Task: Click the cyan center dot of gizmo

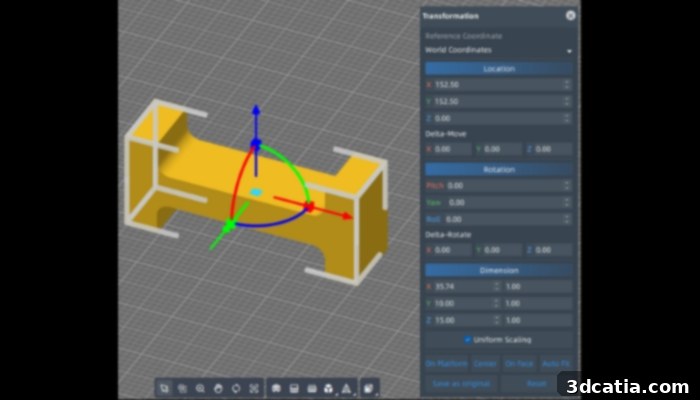Action: point(256,192)
